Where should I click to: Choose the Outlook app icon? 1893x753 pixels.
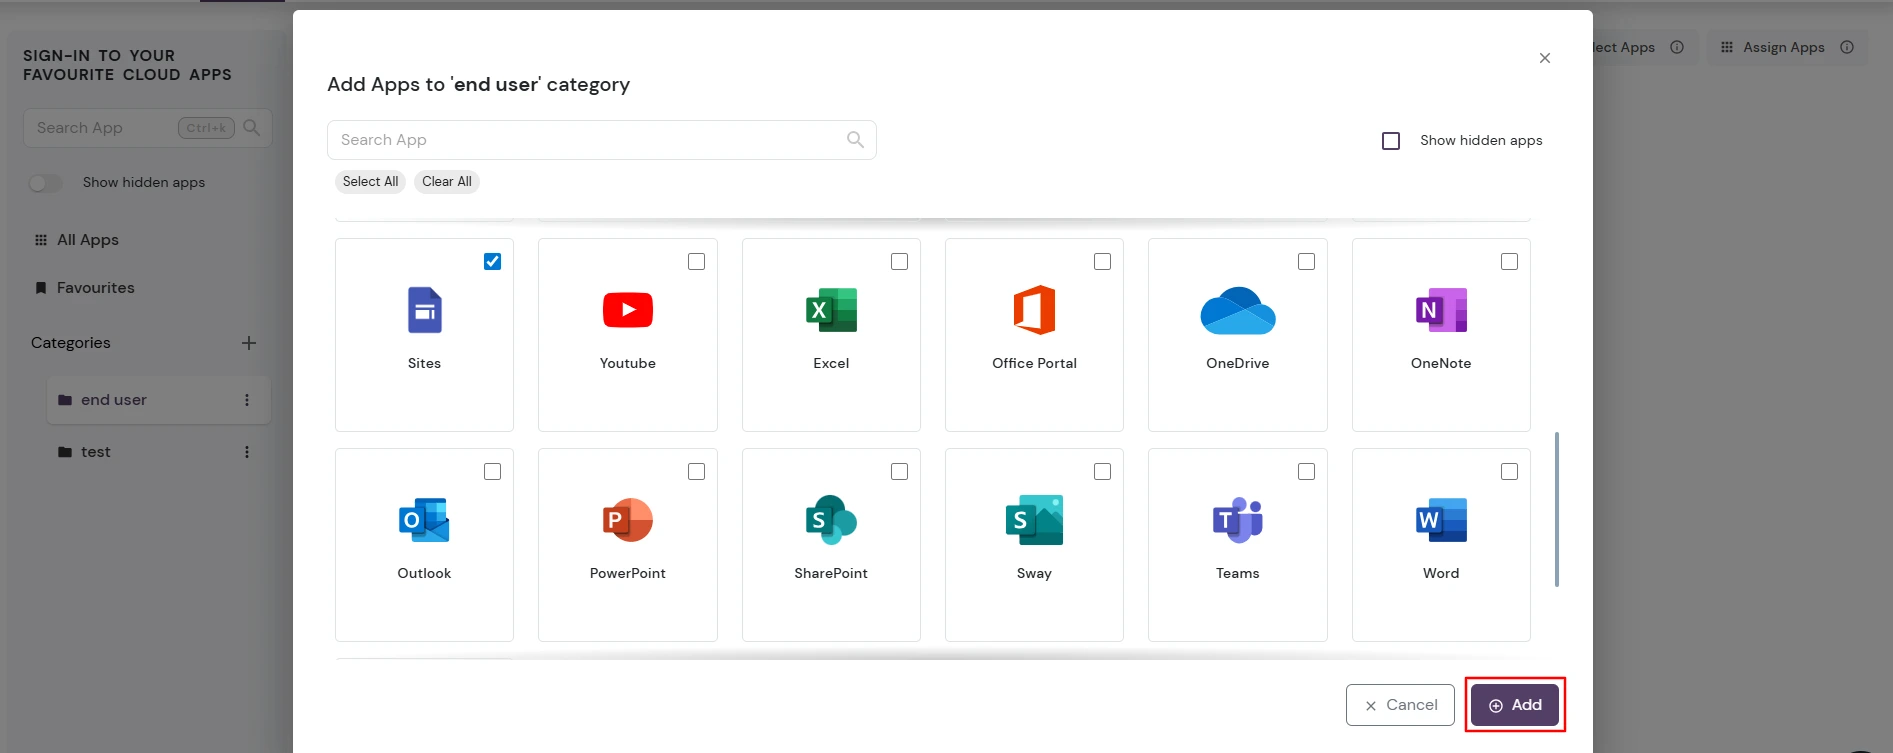424,520
